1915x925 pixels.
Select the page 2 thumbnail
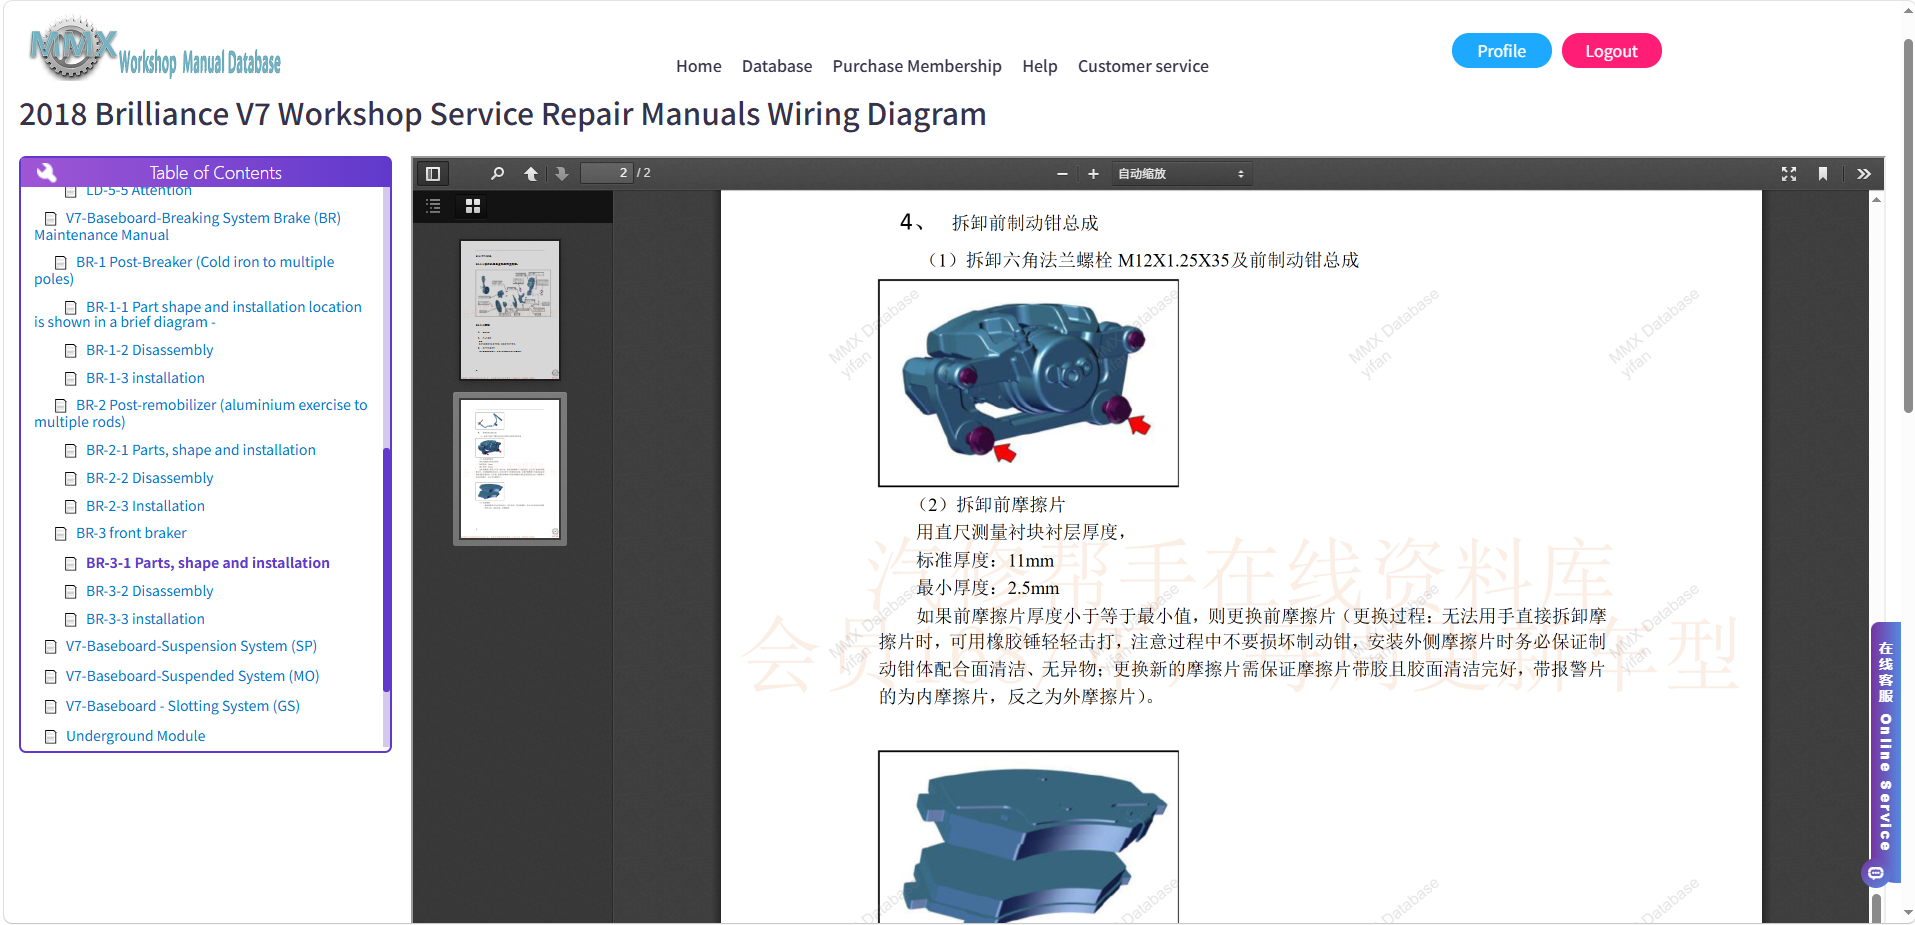coord(510,469)
